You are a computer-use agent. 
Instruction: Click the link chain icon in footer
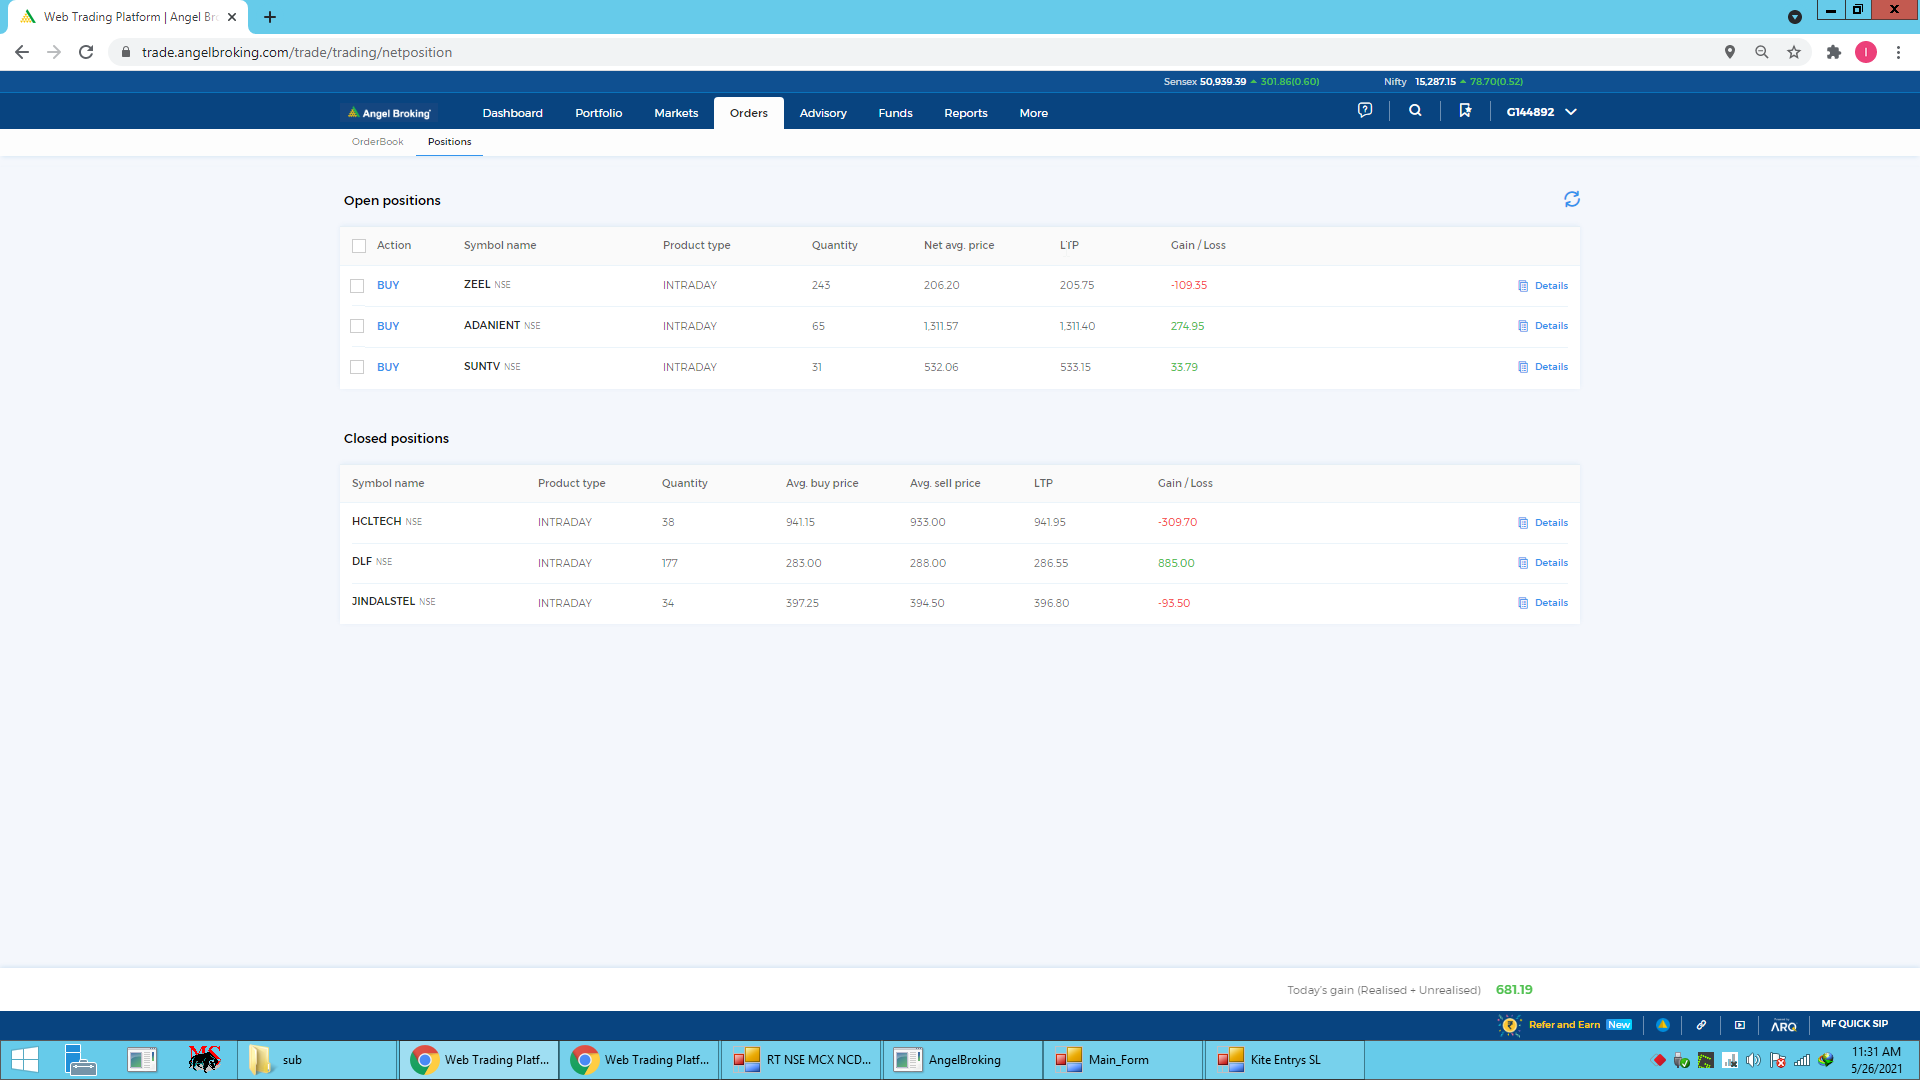[1701, 1025]
